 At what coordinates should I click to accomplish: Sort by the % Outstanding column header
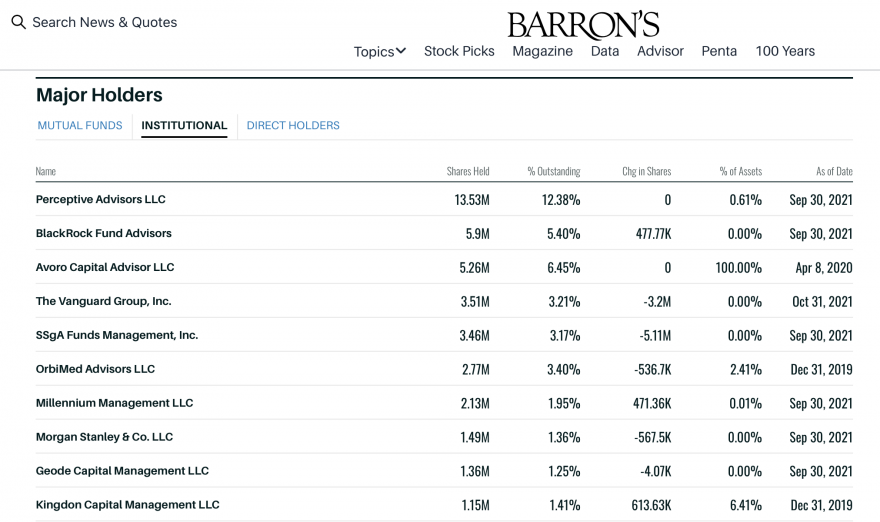[553, 171]
